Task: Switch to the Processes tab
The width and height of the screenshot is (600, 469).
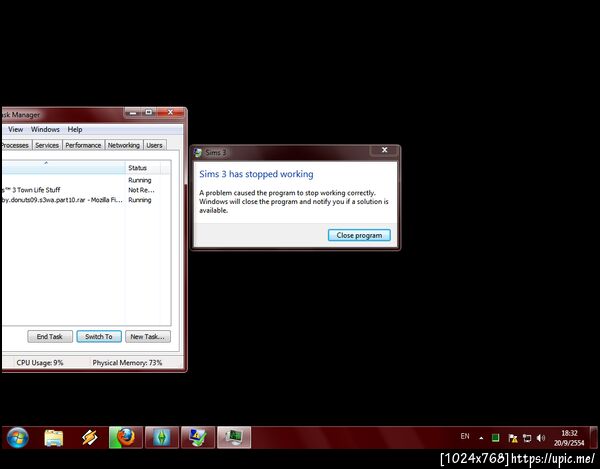Action: pyautogui.click(x=15, y=145)
